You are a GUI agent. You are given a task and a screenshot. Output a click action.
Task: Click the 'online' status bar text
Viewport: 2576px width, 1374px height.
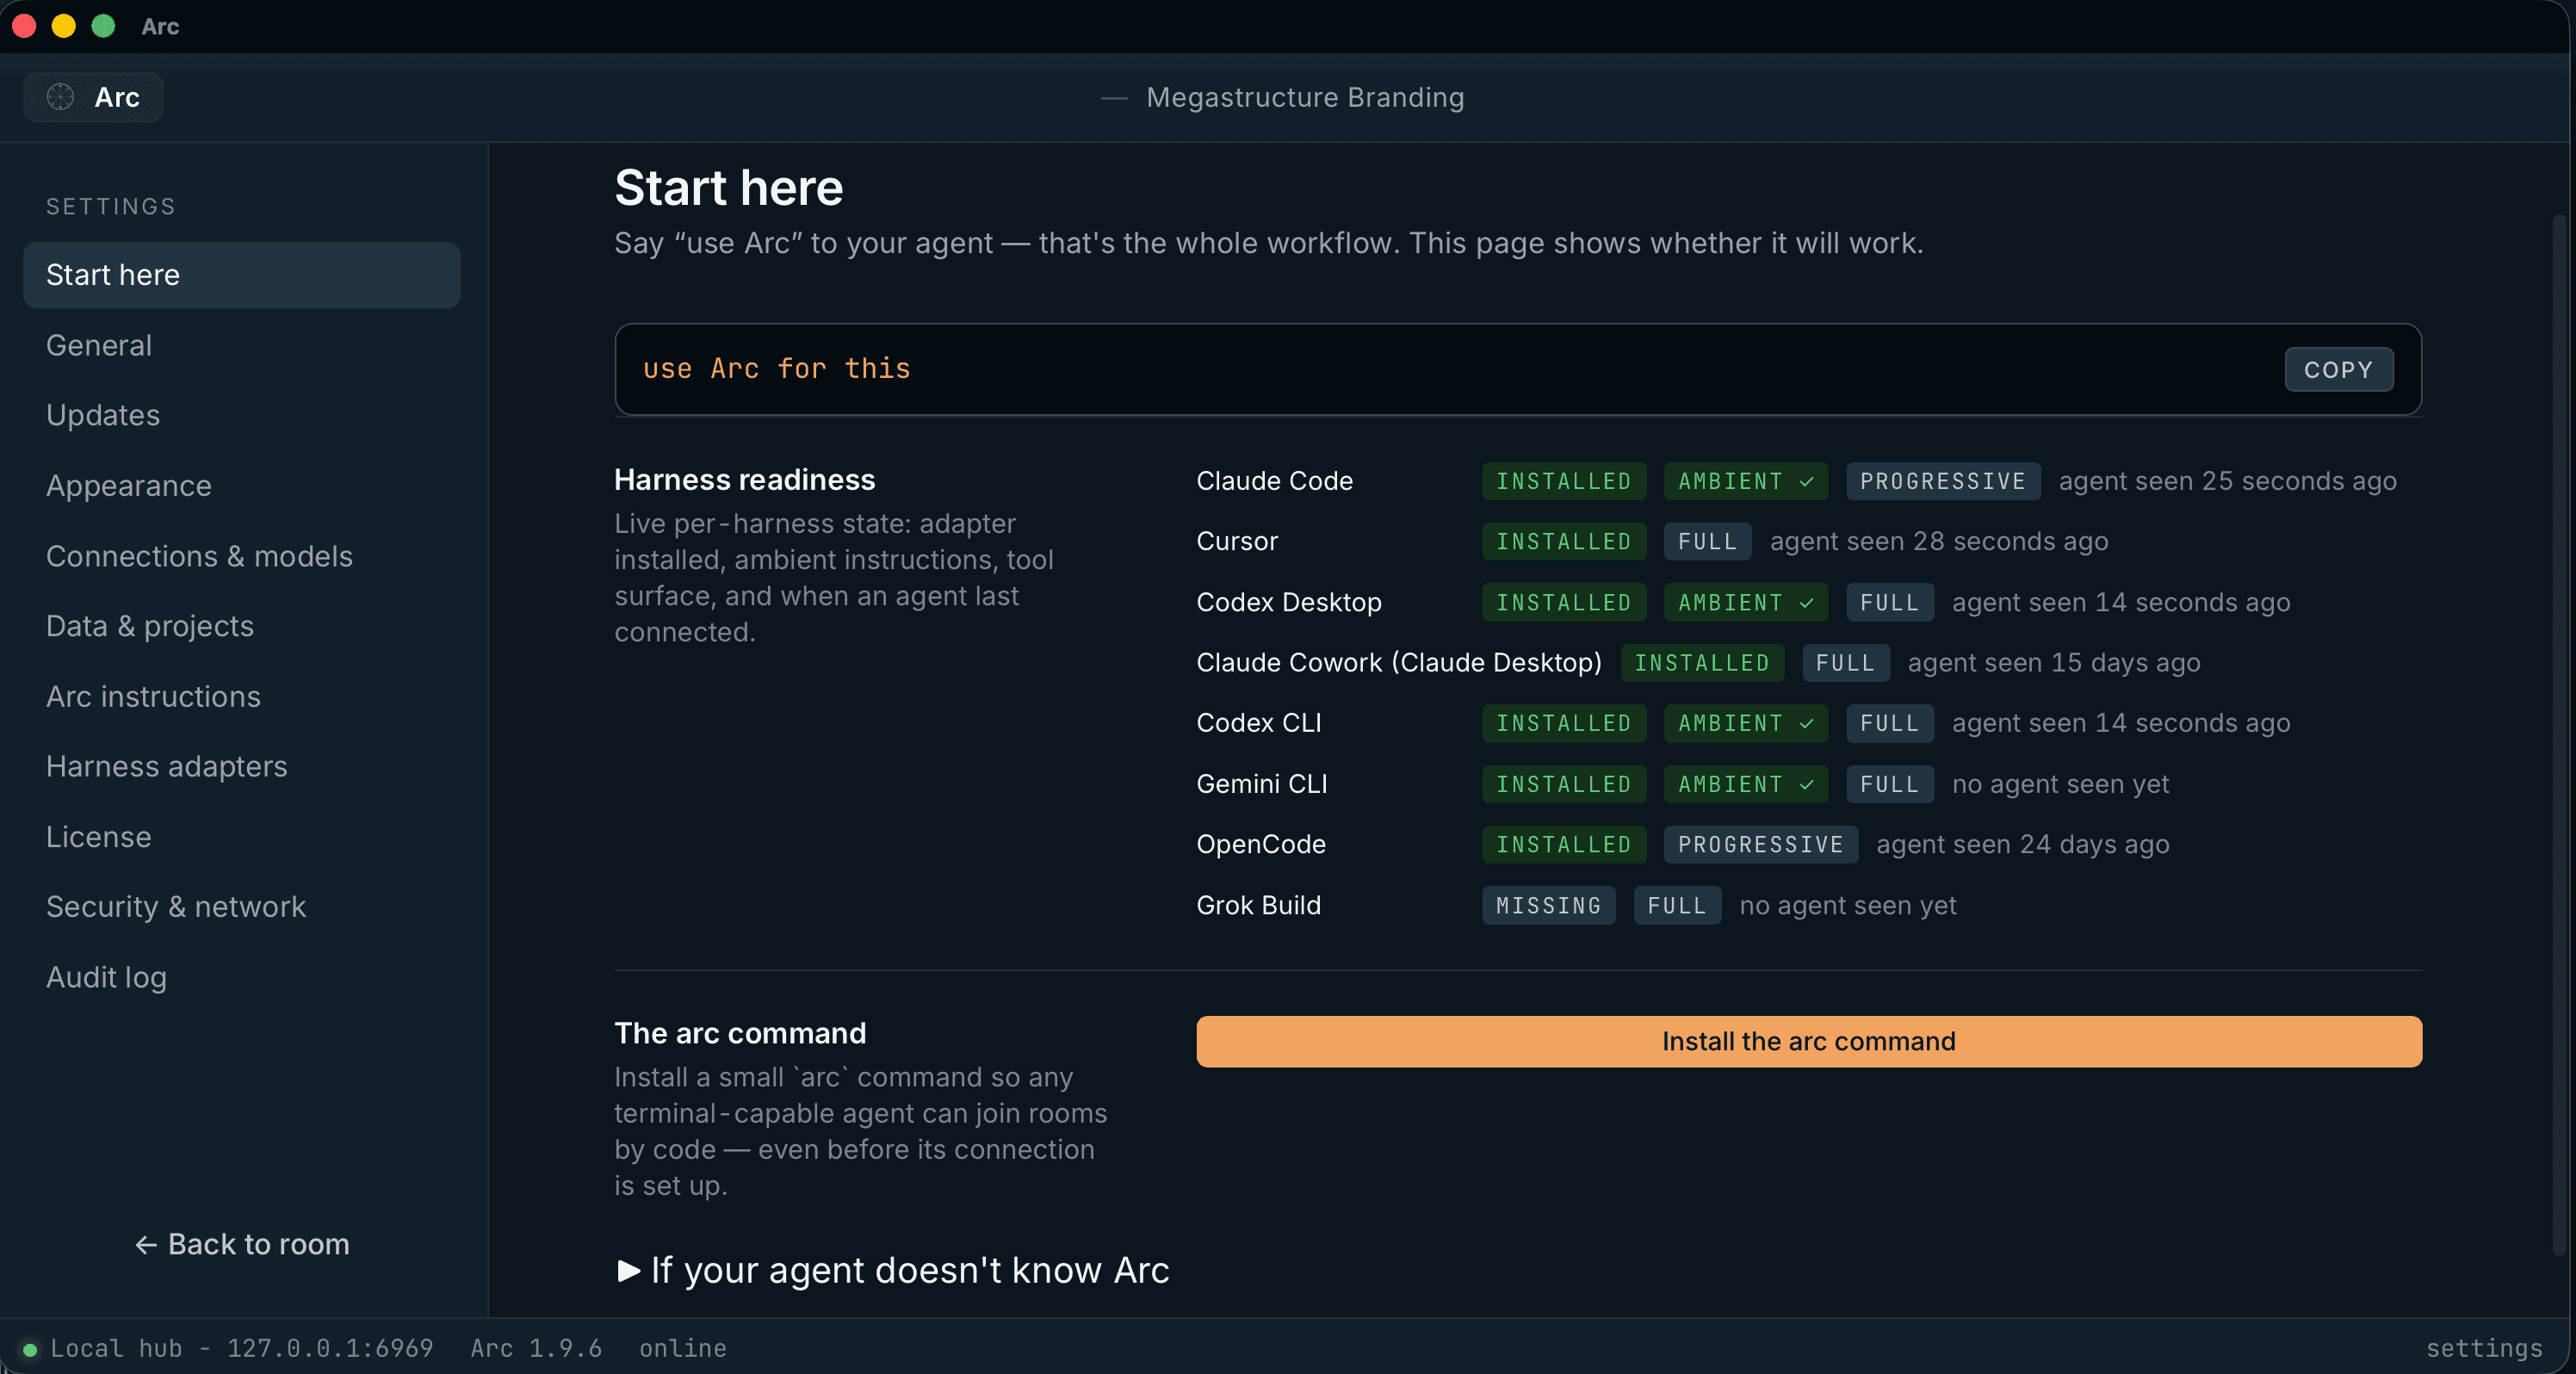(682, 1348)
